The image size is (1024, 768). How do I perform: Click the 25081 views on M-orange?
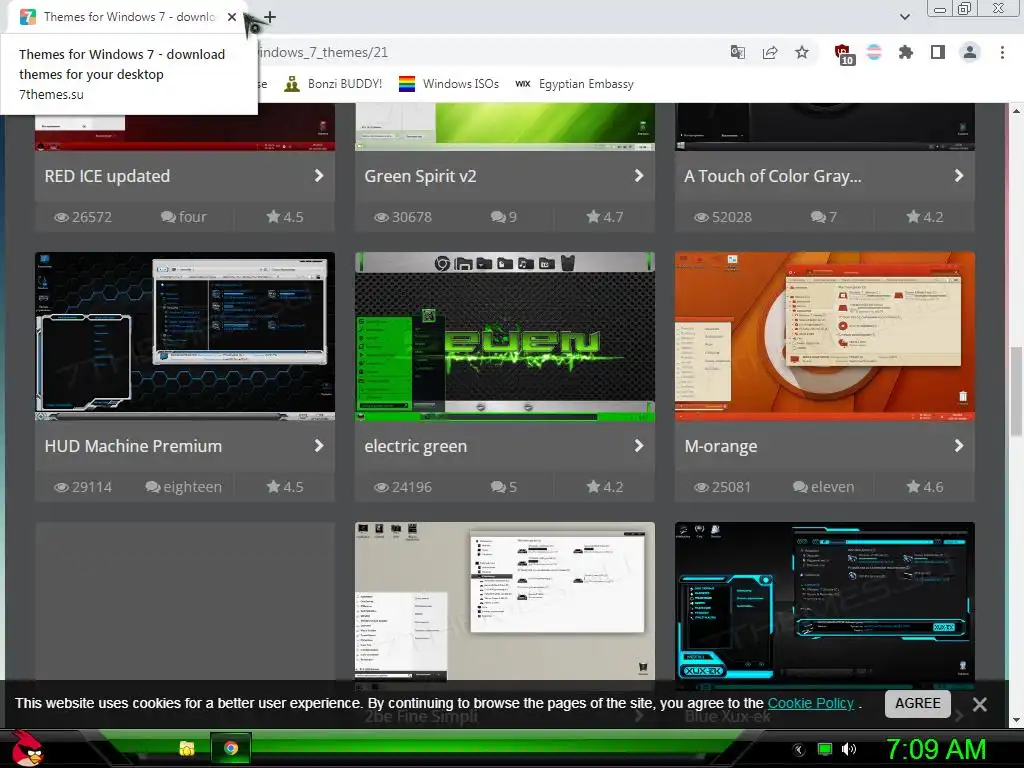point(723,487)
